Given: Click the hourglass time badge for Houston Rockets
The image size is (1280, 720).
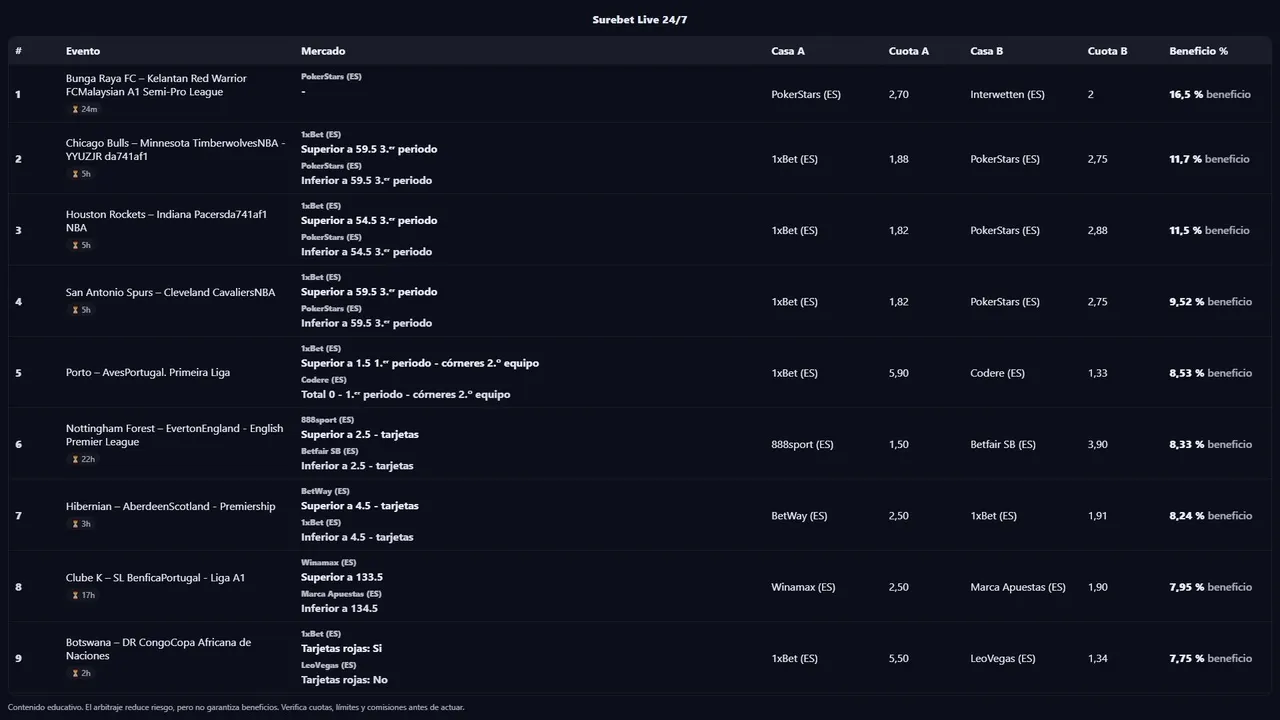Looking at the screenshot, I should 81,245.
